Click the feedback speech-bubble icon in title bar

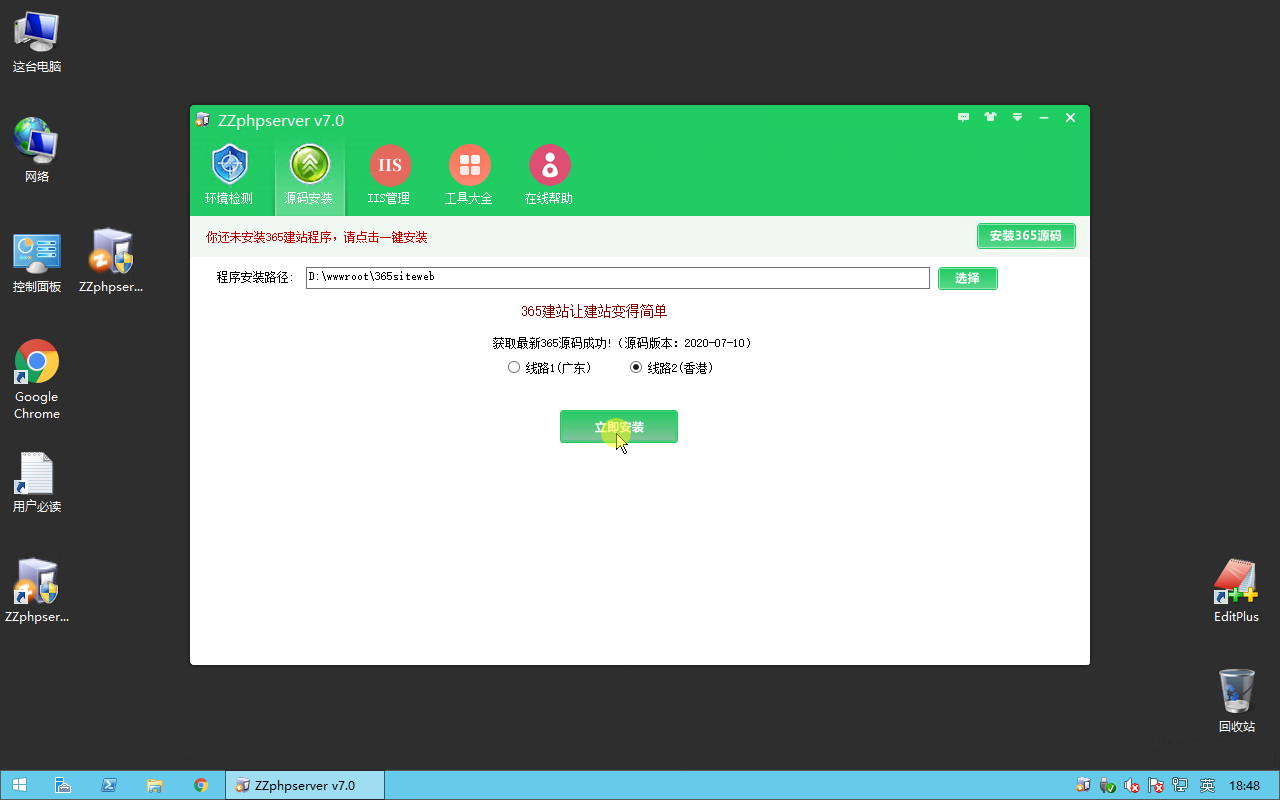point(963,118)
